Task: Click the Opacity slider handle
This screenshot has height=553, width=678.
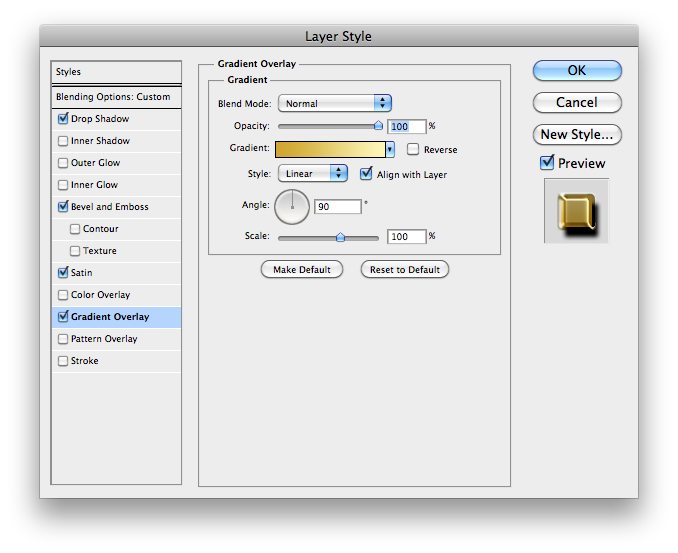Action: click(378, 126)
